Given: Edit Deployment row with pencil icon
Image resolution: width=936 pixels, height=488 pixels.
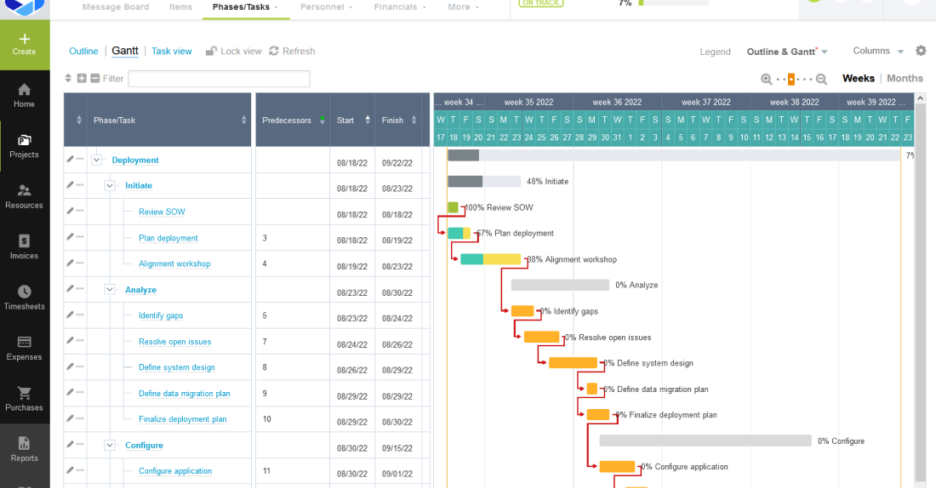Looking at the screenshot, I should (70, 159).
